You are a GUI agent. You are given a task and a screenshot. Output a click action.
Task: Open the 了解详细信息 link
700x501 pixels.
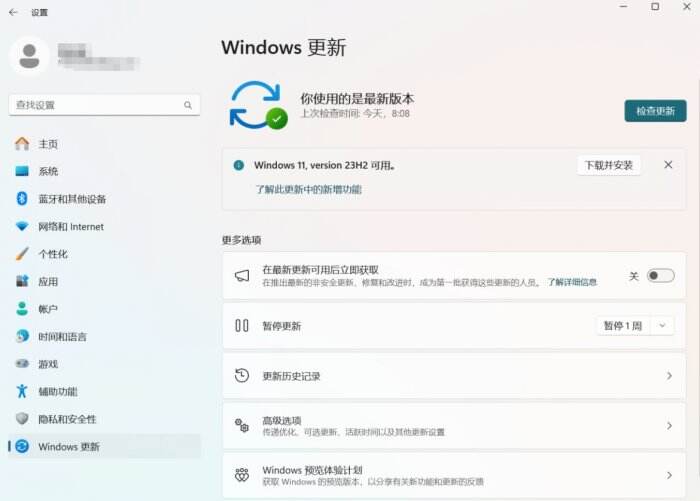pos(572,282)
